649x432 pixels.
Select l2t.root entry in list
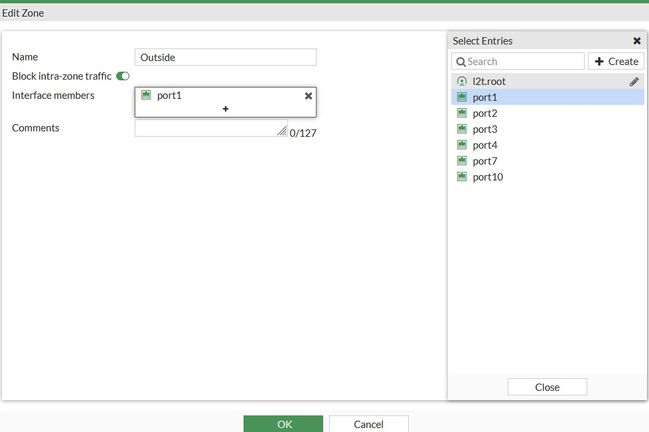pyautogui.click(x=547, y=82)
